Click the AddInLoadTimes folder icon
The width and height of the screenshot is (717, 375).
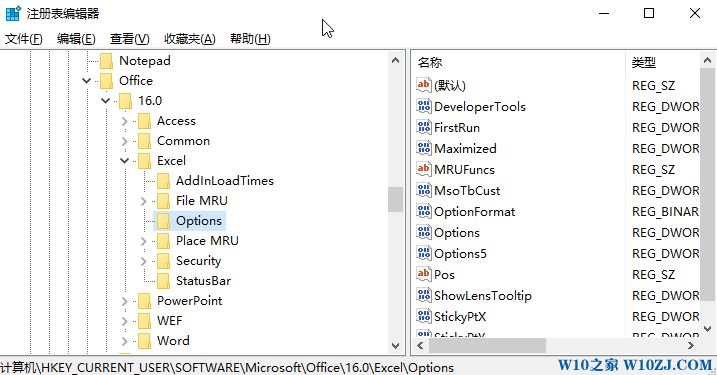click(163, 181)
